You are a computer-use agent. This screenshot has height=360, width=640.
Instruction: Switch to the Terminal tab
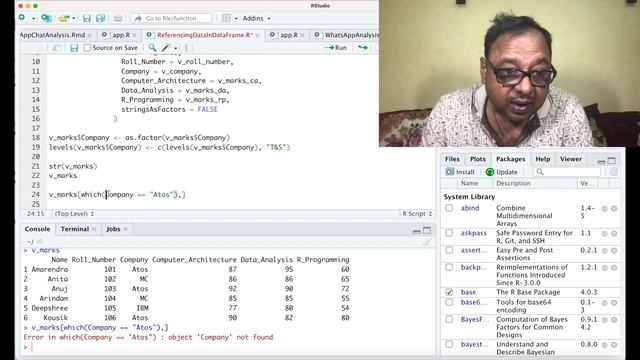[x=75, y=229]
